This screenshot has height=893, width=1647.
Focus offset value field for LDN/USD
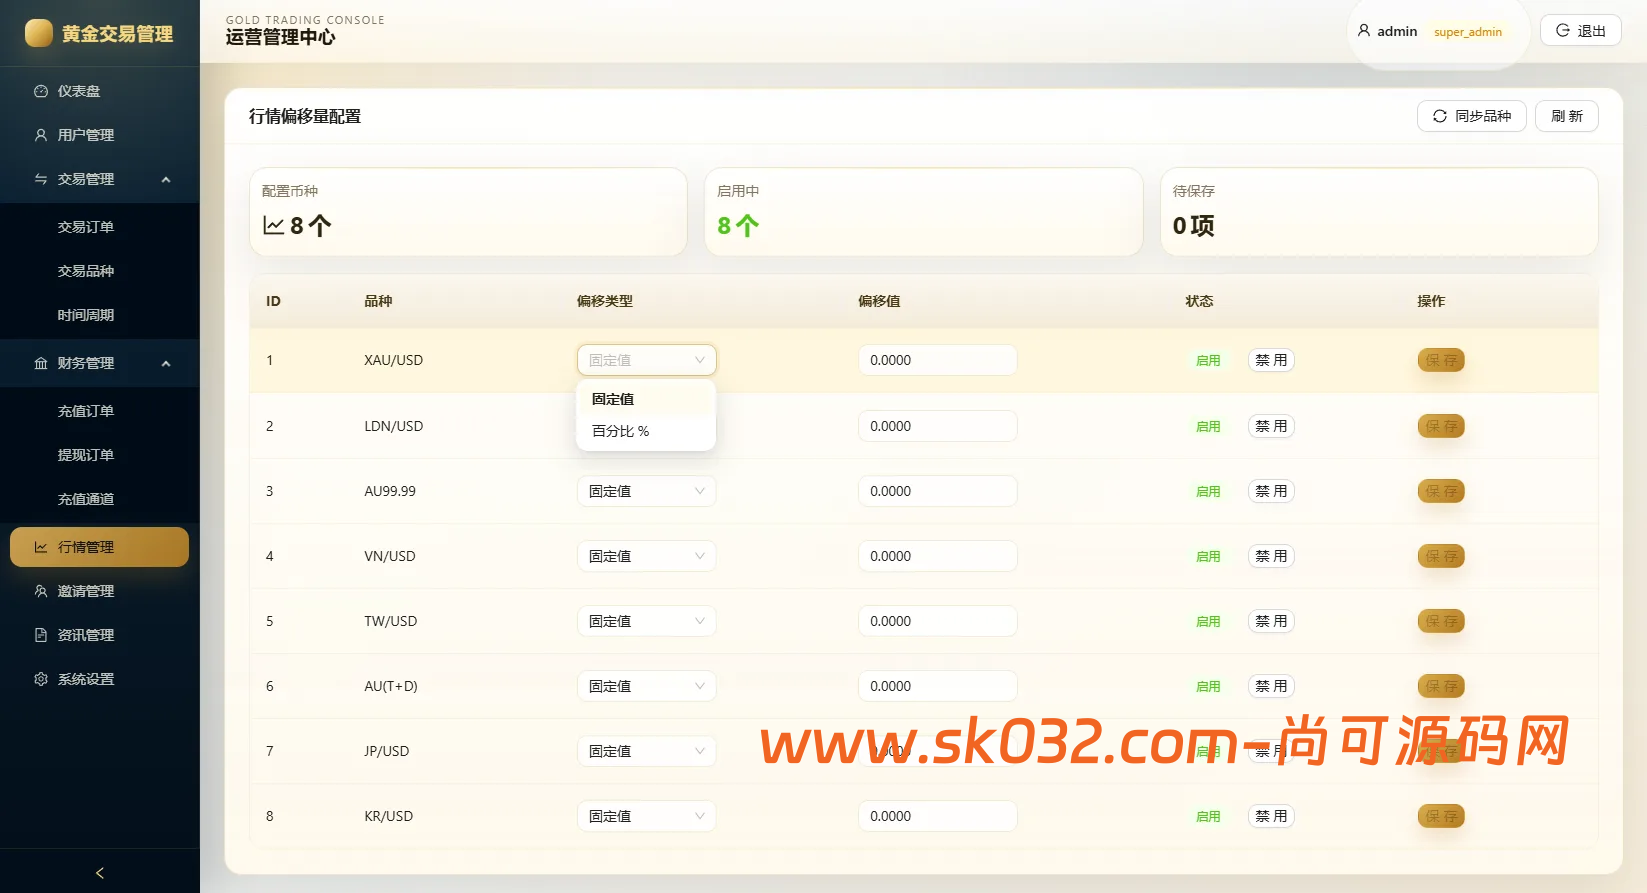938,426
